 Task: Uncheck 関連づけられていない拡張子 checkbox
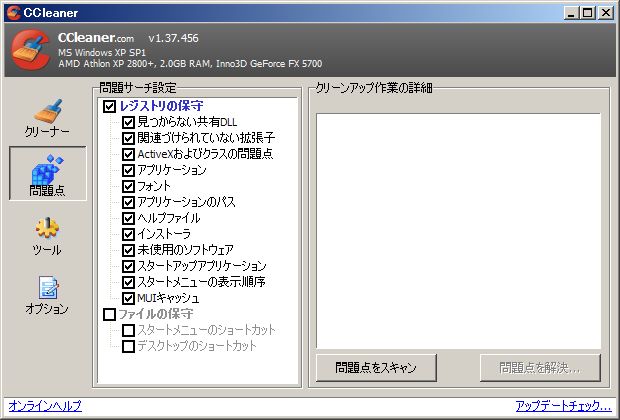click(x=128, y=138)
